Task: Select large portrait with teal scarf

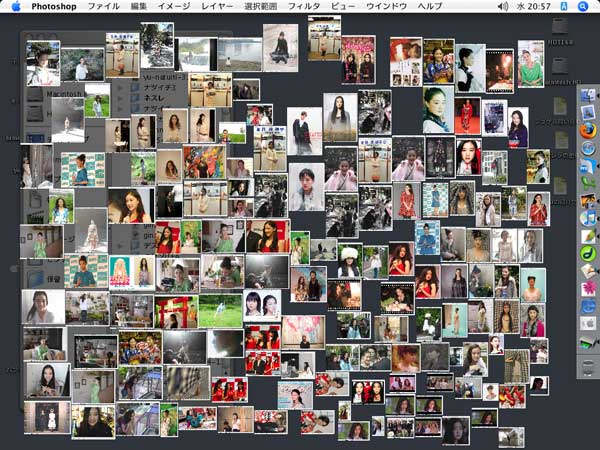Action: click(438, 109)
